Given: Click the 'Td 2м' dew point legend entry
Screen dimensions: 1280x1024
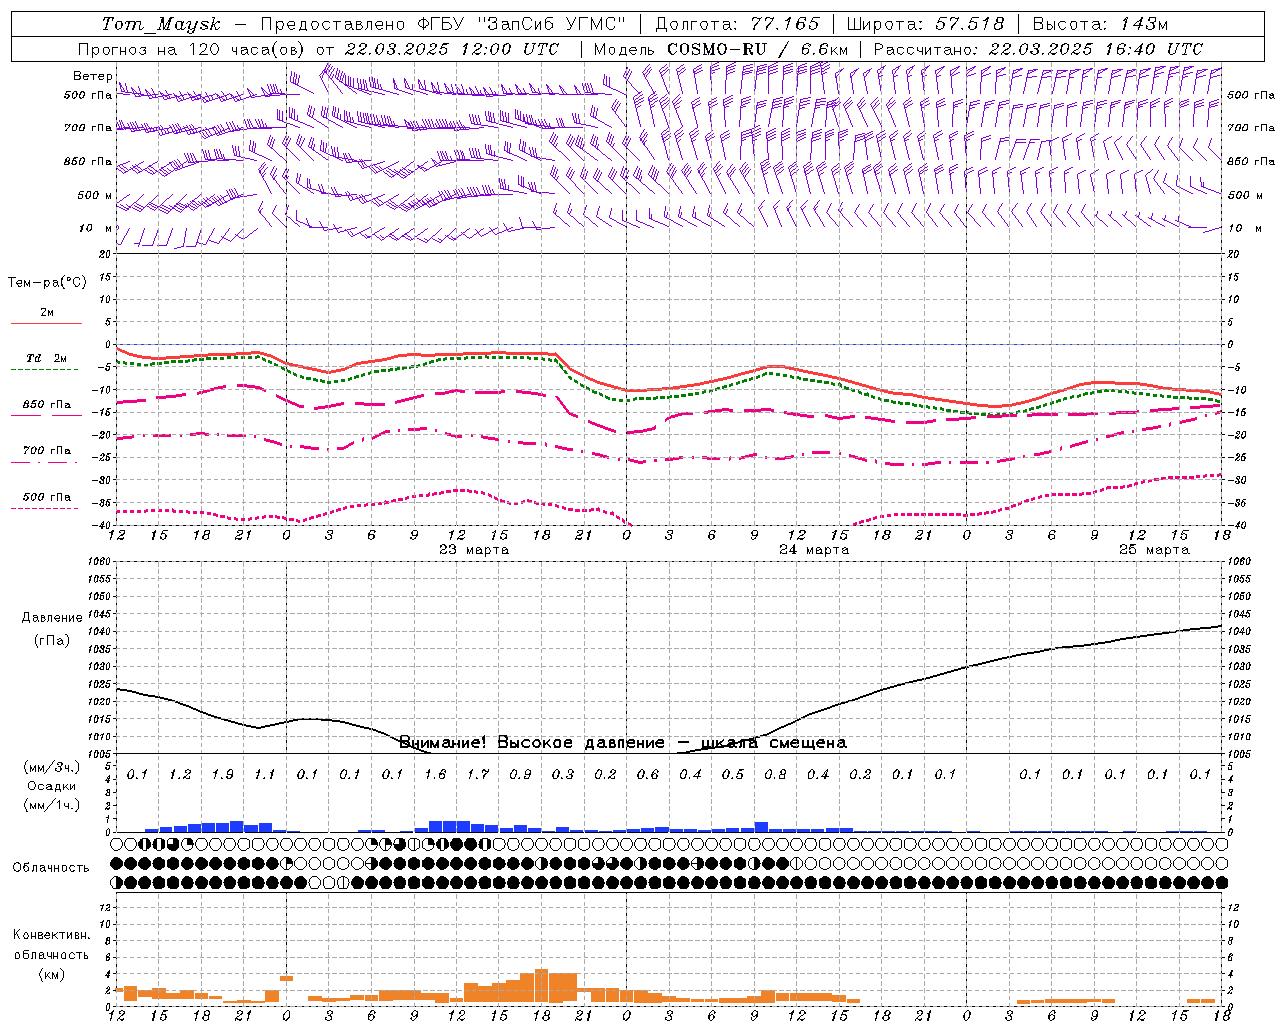Looking at the screenshot, I should click(x=46, y=358).
